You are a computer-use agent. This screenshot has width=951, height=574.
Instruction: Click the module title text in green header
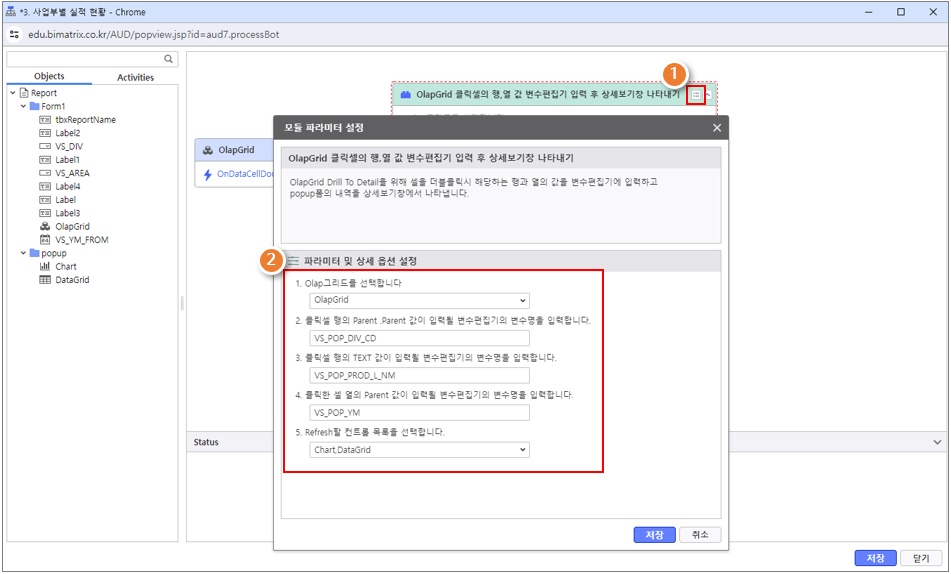(x=548, y=95)
